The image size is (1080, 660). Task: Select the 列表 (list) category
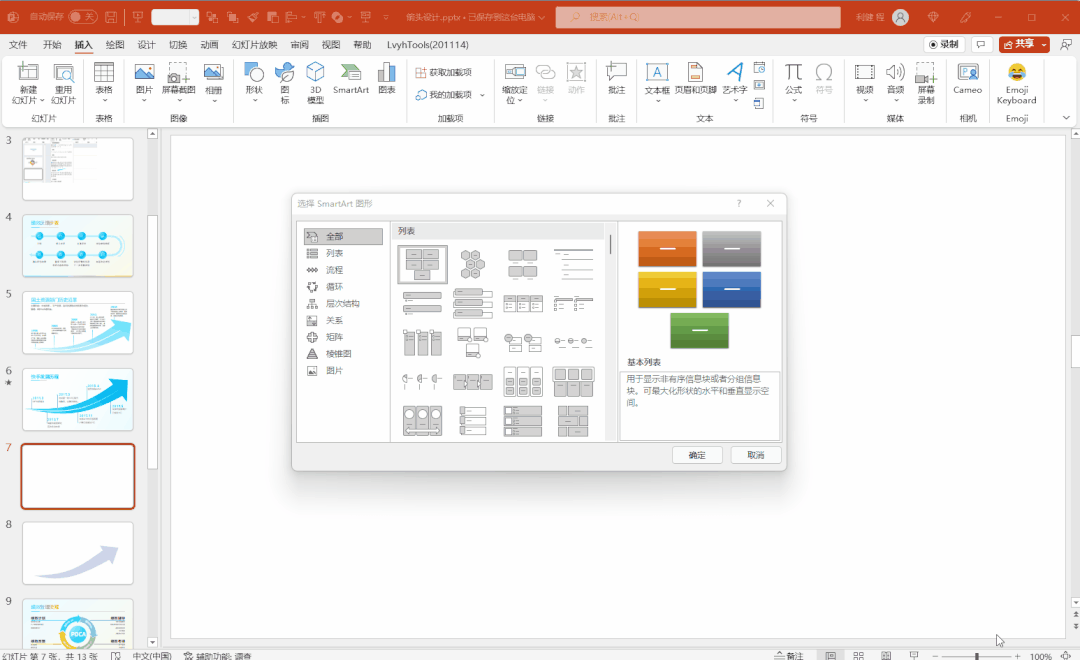[343, 253]
